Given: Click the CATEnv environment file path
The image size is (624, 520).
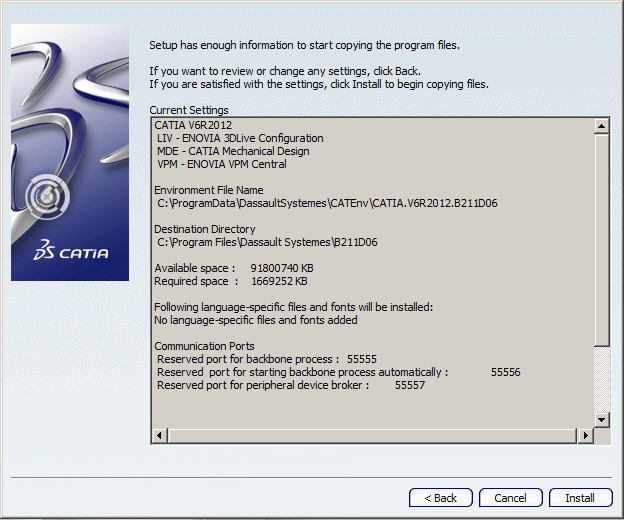Looking at the screenshot, I should (x=327, y=203).
